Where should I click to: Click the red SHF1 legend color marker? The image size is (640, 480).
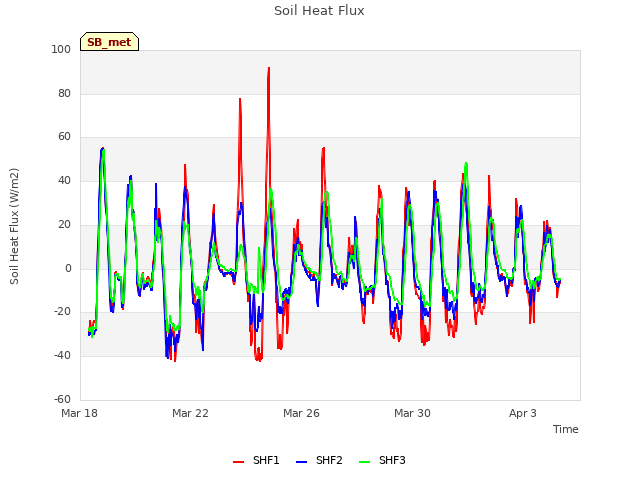click(238, 462)
